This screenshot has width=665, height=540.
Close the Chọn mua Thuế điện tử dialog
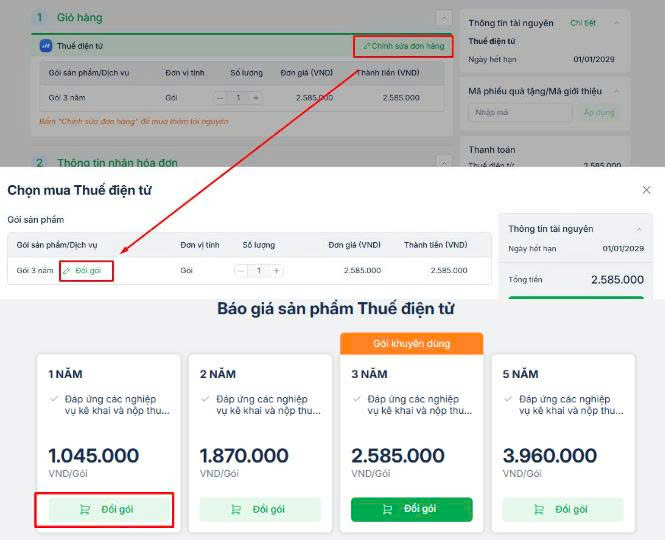point(646,190)
